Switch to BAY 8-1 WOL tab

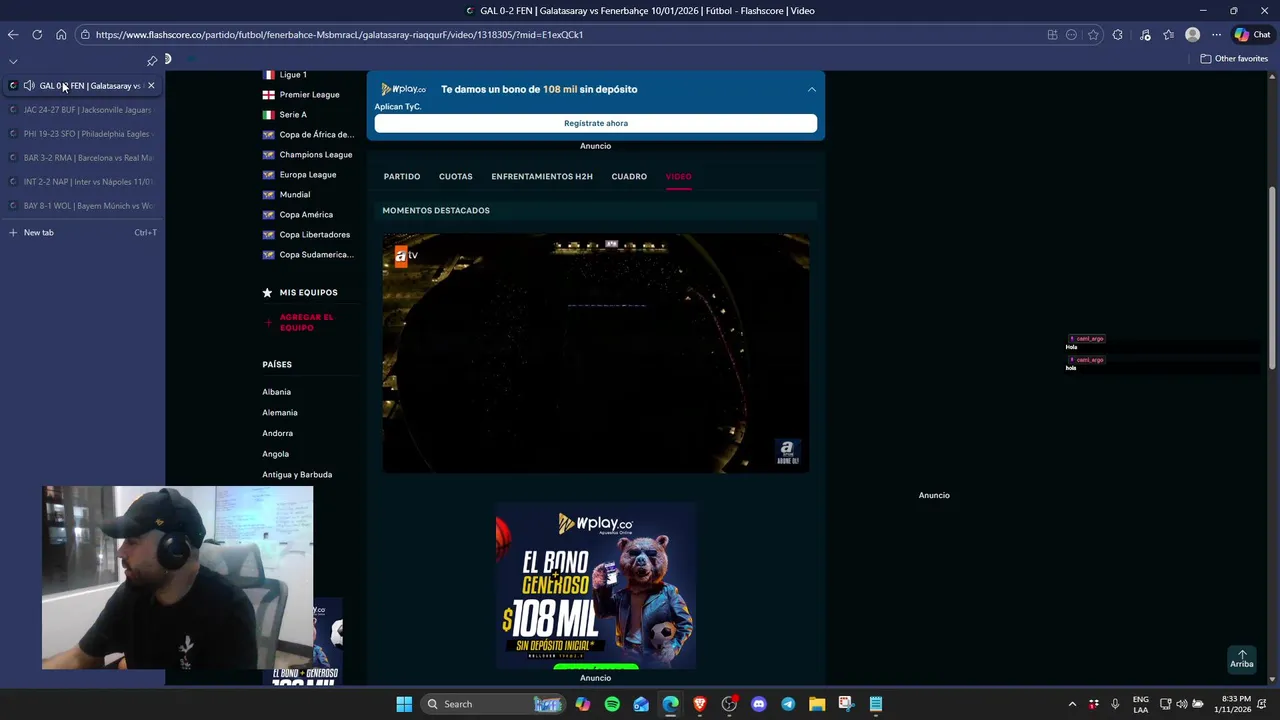[x=82, y=206]
